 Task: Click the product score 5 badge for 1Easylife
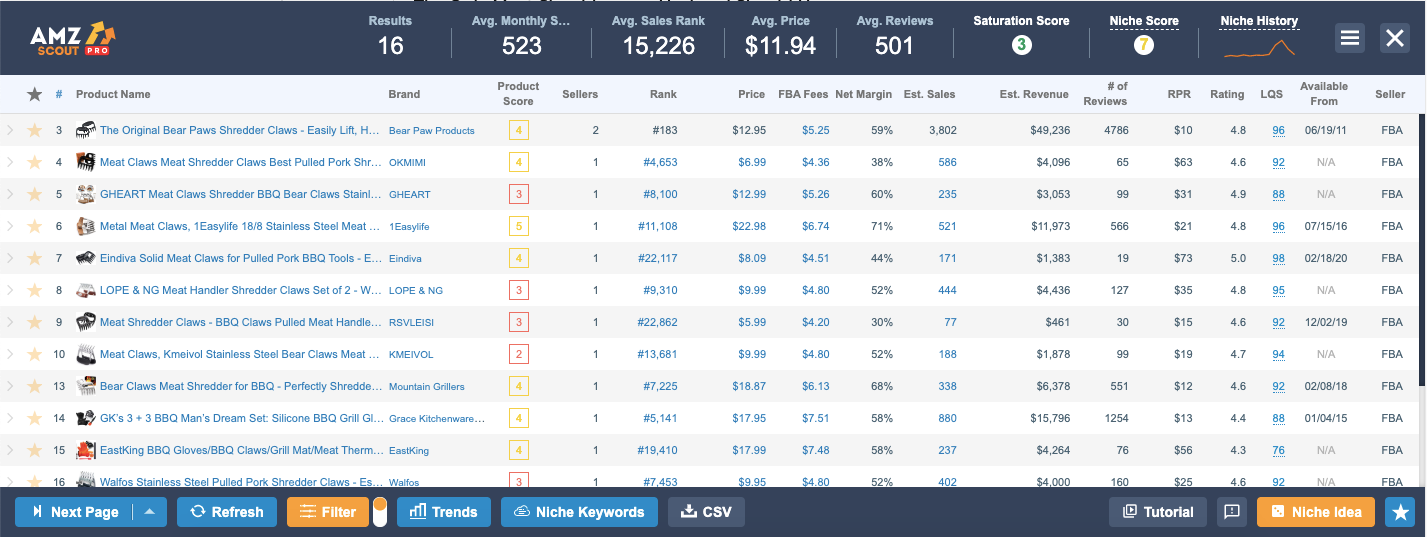click(518, 226)
